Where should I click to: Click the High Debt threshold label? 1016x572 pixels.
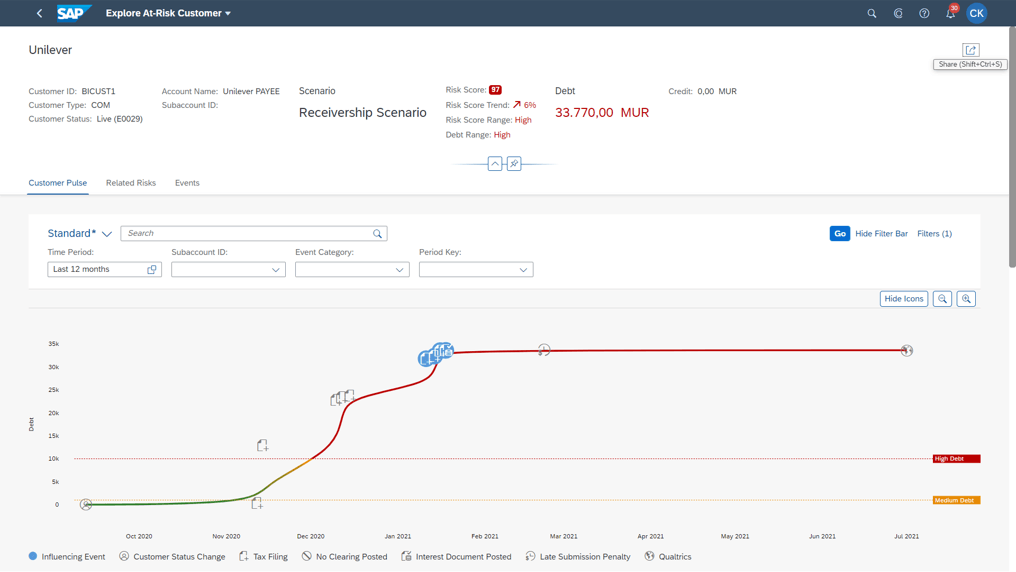coord(956,459)
